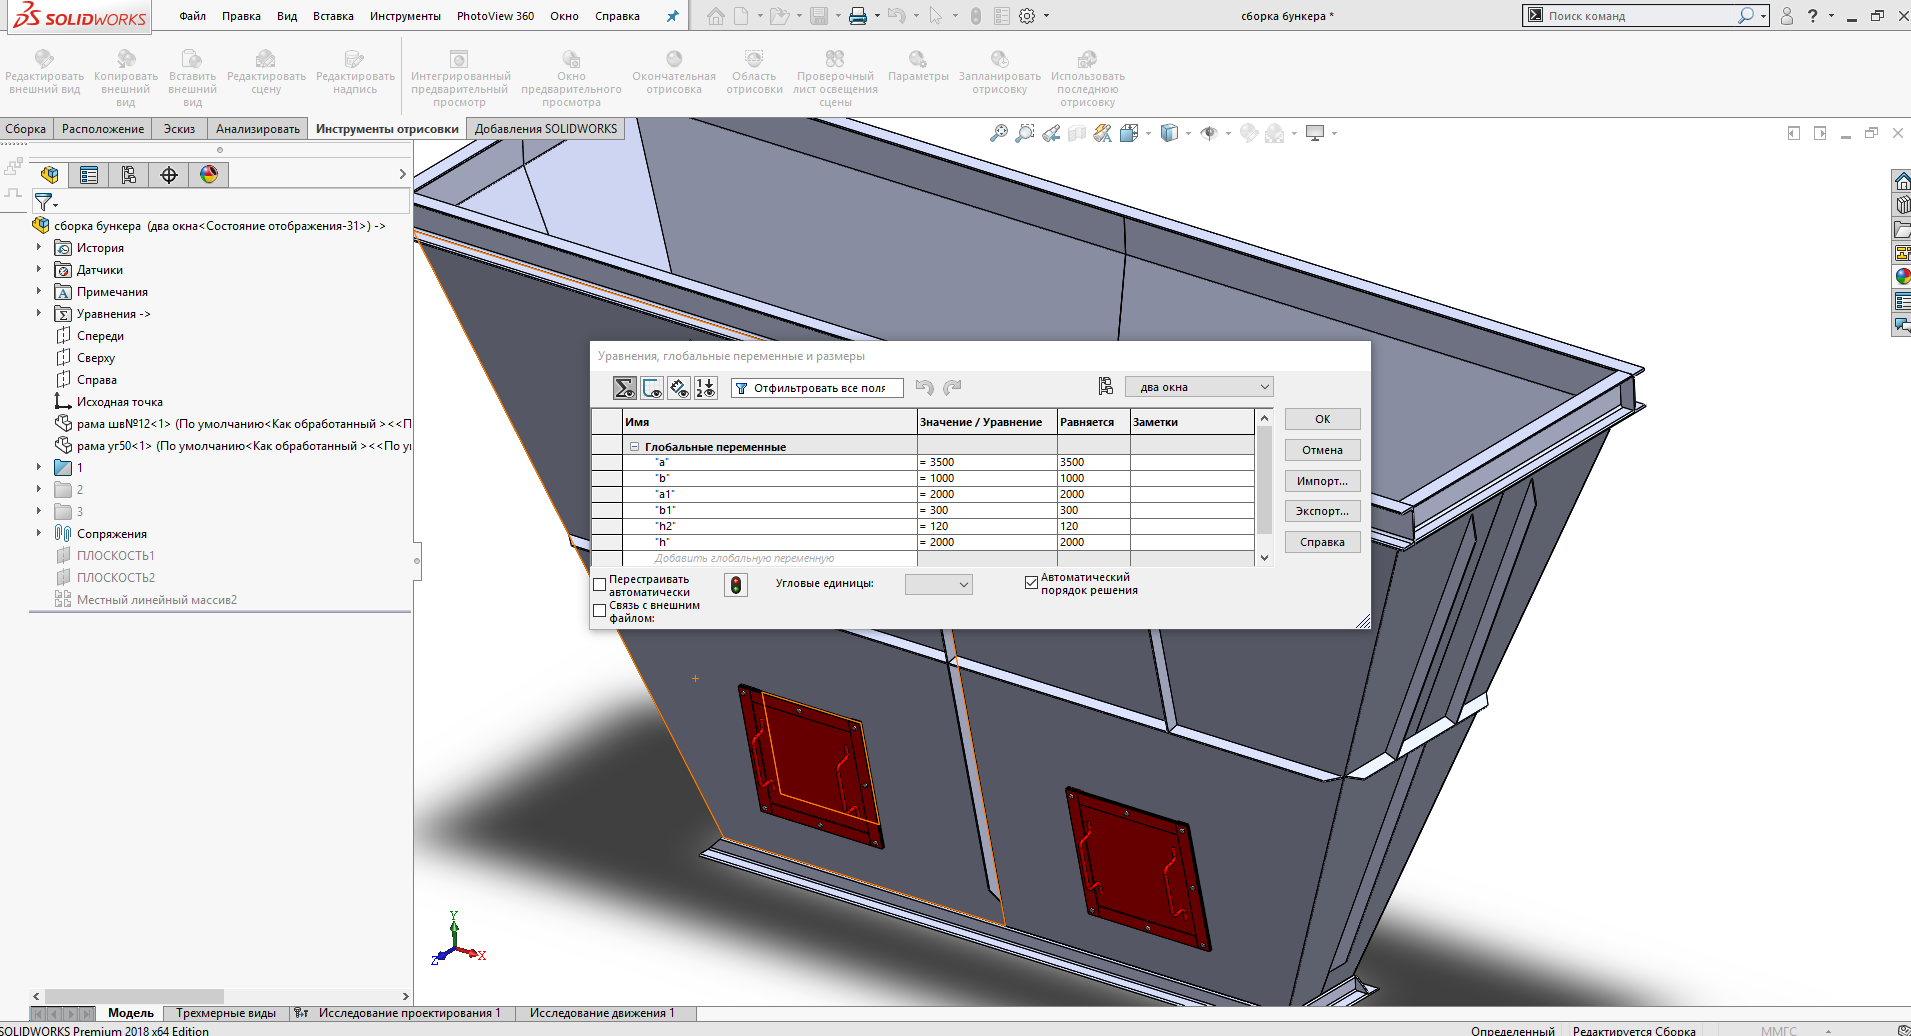Open the два окна configuration dropdown
The image size is (1911, 1036).
[x=1199, y=387]
